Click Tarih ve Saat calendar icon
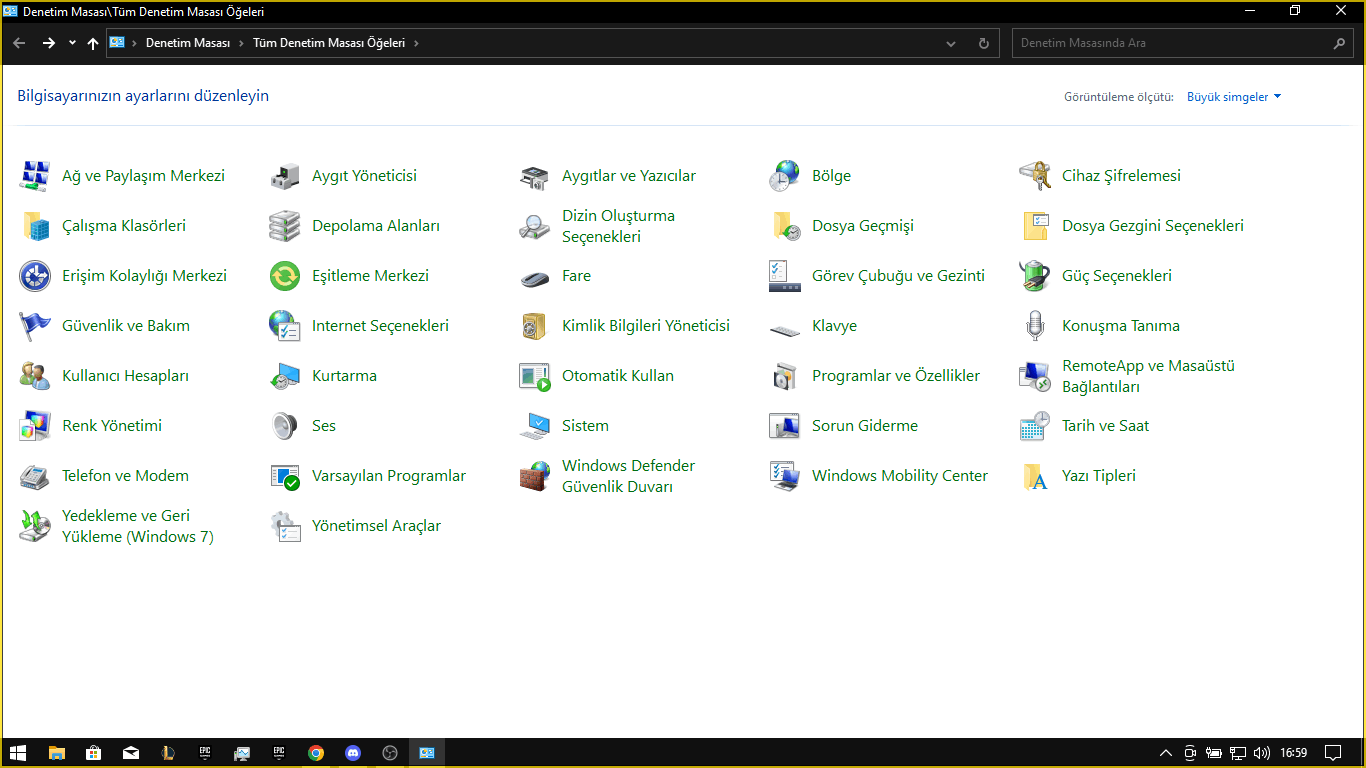Viewport: 1366px width, 768px height. pos(1035,426)
